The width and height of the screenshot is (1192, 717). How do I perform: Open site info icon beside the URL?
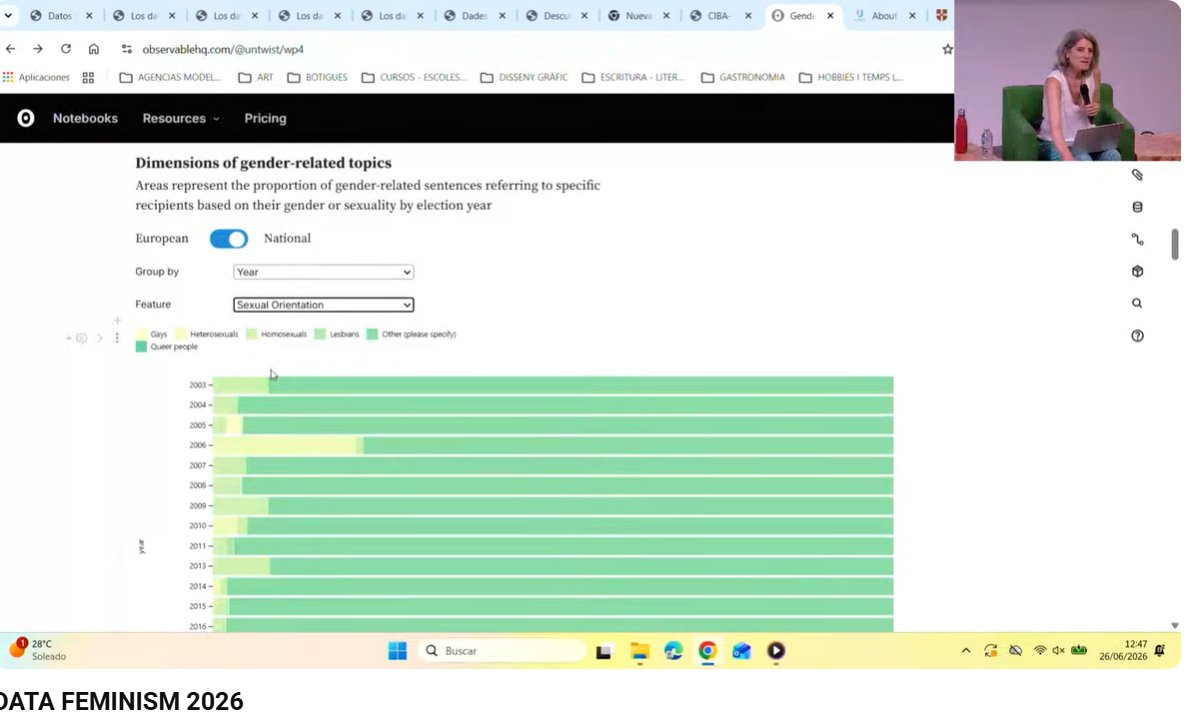pos(127,49)
